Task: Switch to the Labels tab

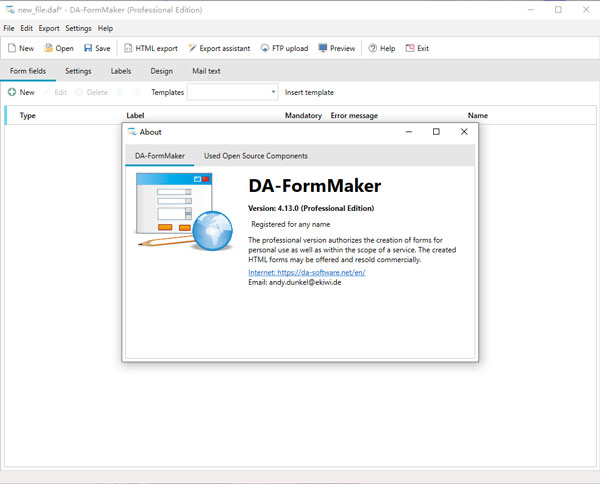Action: click(x=121, y=71)
